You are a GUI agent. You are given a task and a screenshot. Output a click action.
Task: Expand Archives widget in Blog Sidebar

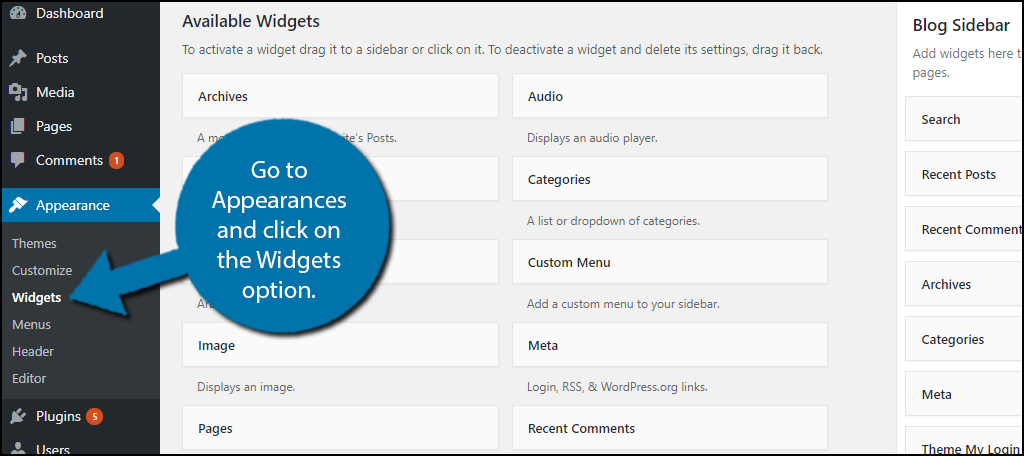click(x=964, y=284)
